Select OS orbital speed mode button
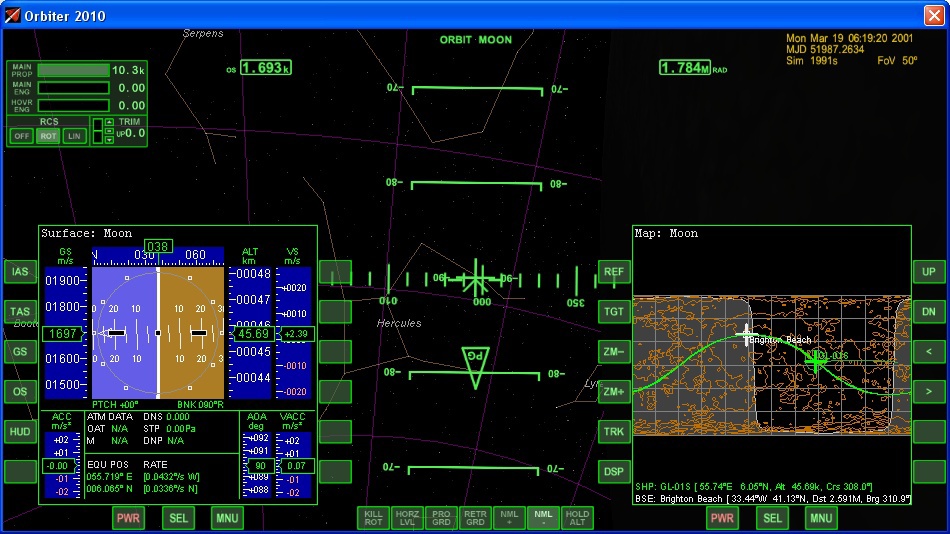This screenshot has height=534, width=950. coord(20,392)
